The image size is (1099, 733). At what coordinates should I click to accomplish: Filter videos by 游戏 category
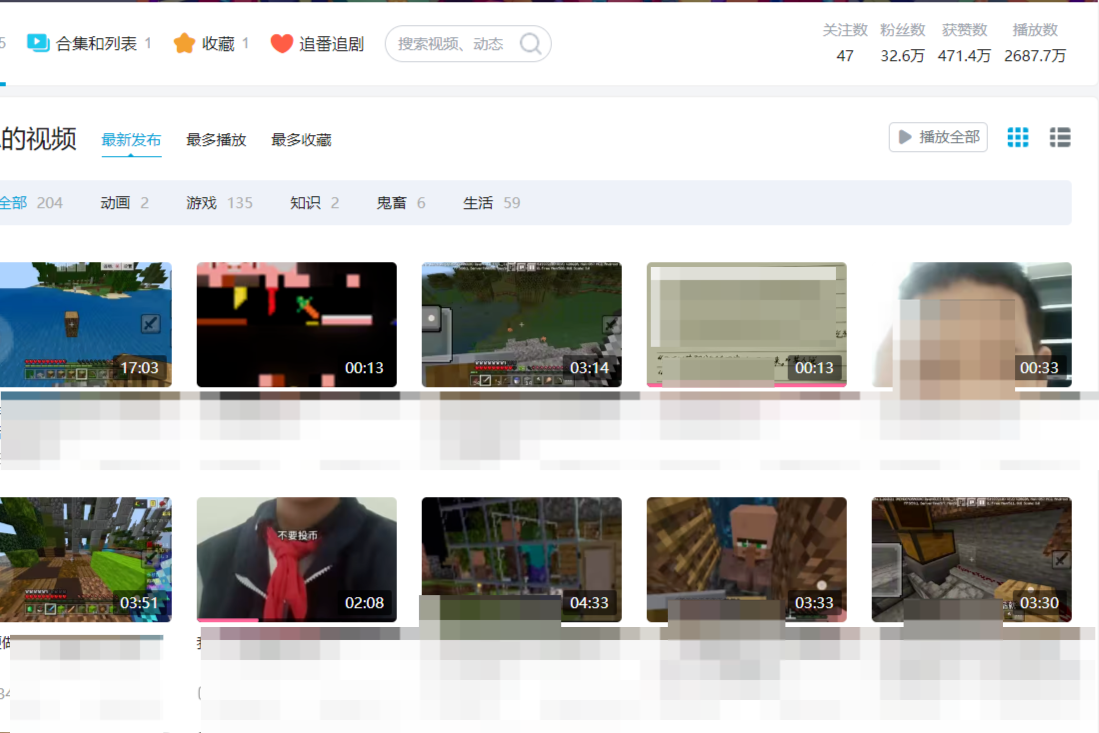pyautogui.click(x=201, y=203)
